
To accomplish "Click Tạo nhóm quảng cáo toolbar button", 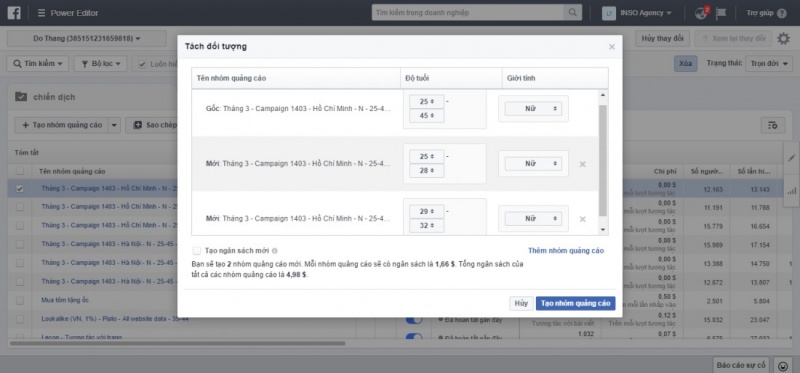I will click(x=62, y=125).
